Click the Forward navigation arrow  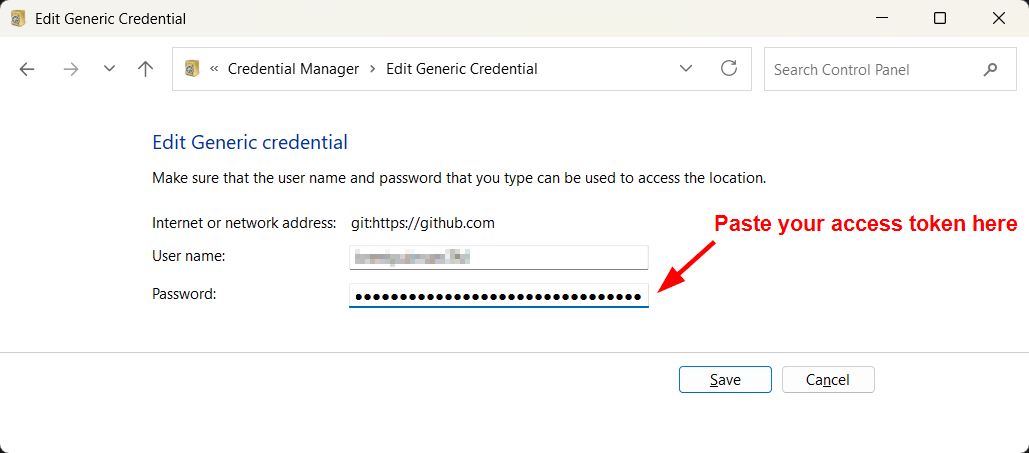[x=70, y=69]
